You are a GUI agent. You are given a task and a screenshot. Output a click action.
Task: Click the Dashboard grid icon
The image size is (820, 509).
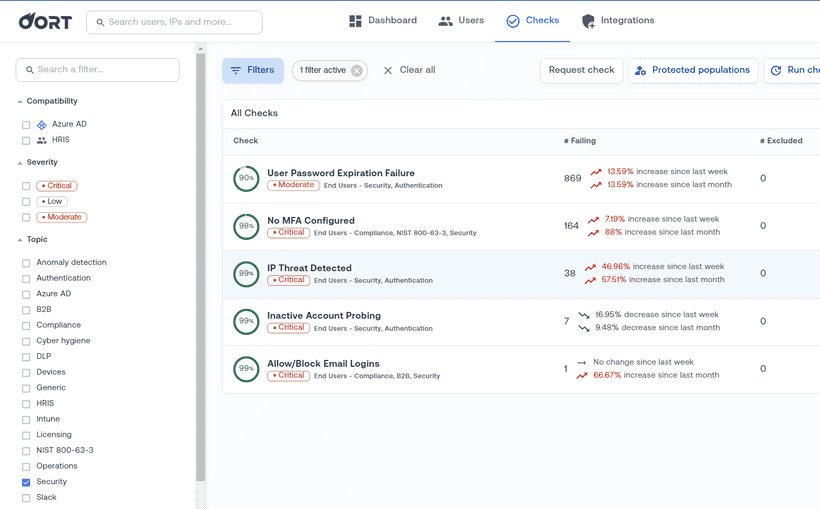[355, 21]
